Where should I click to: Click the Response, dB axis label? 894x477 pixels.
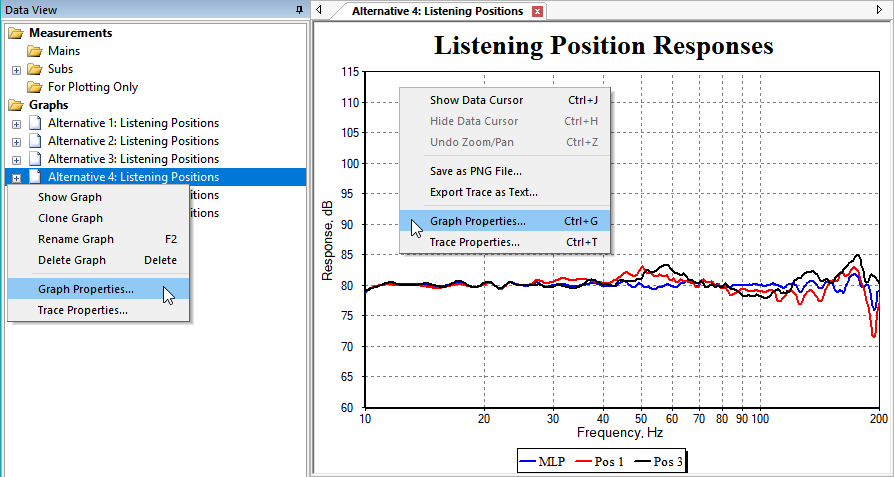coord(327,242)
